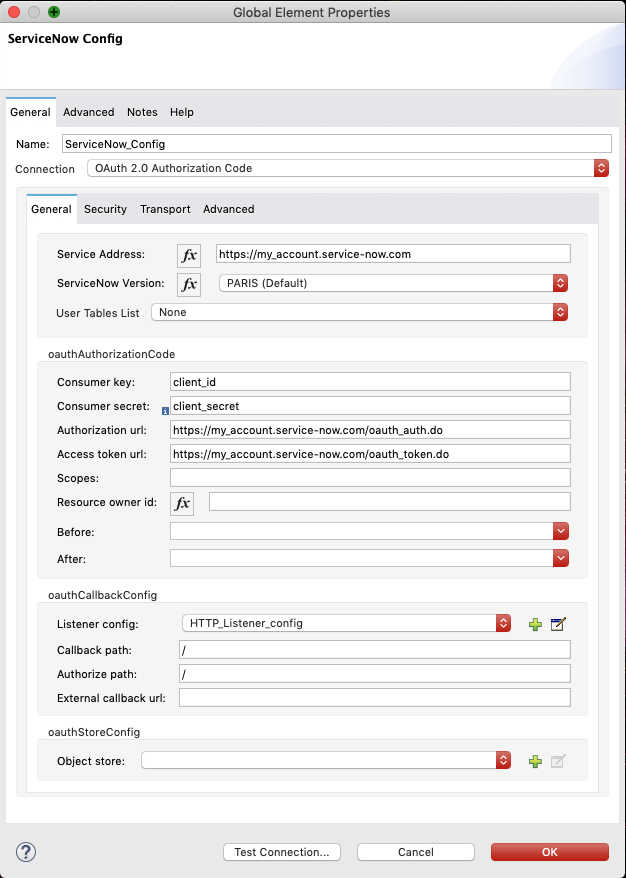The image size is (626, 878).
Task: Expand the ServiceNow Version dropdown set to PARIS
Action: point(560,284)
